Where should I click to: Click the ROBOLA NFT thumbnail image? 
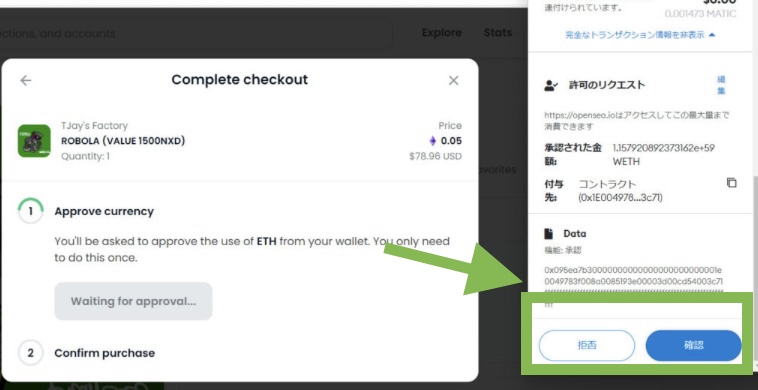pyautogui.click(x=34, y=141)
